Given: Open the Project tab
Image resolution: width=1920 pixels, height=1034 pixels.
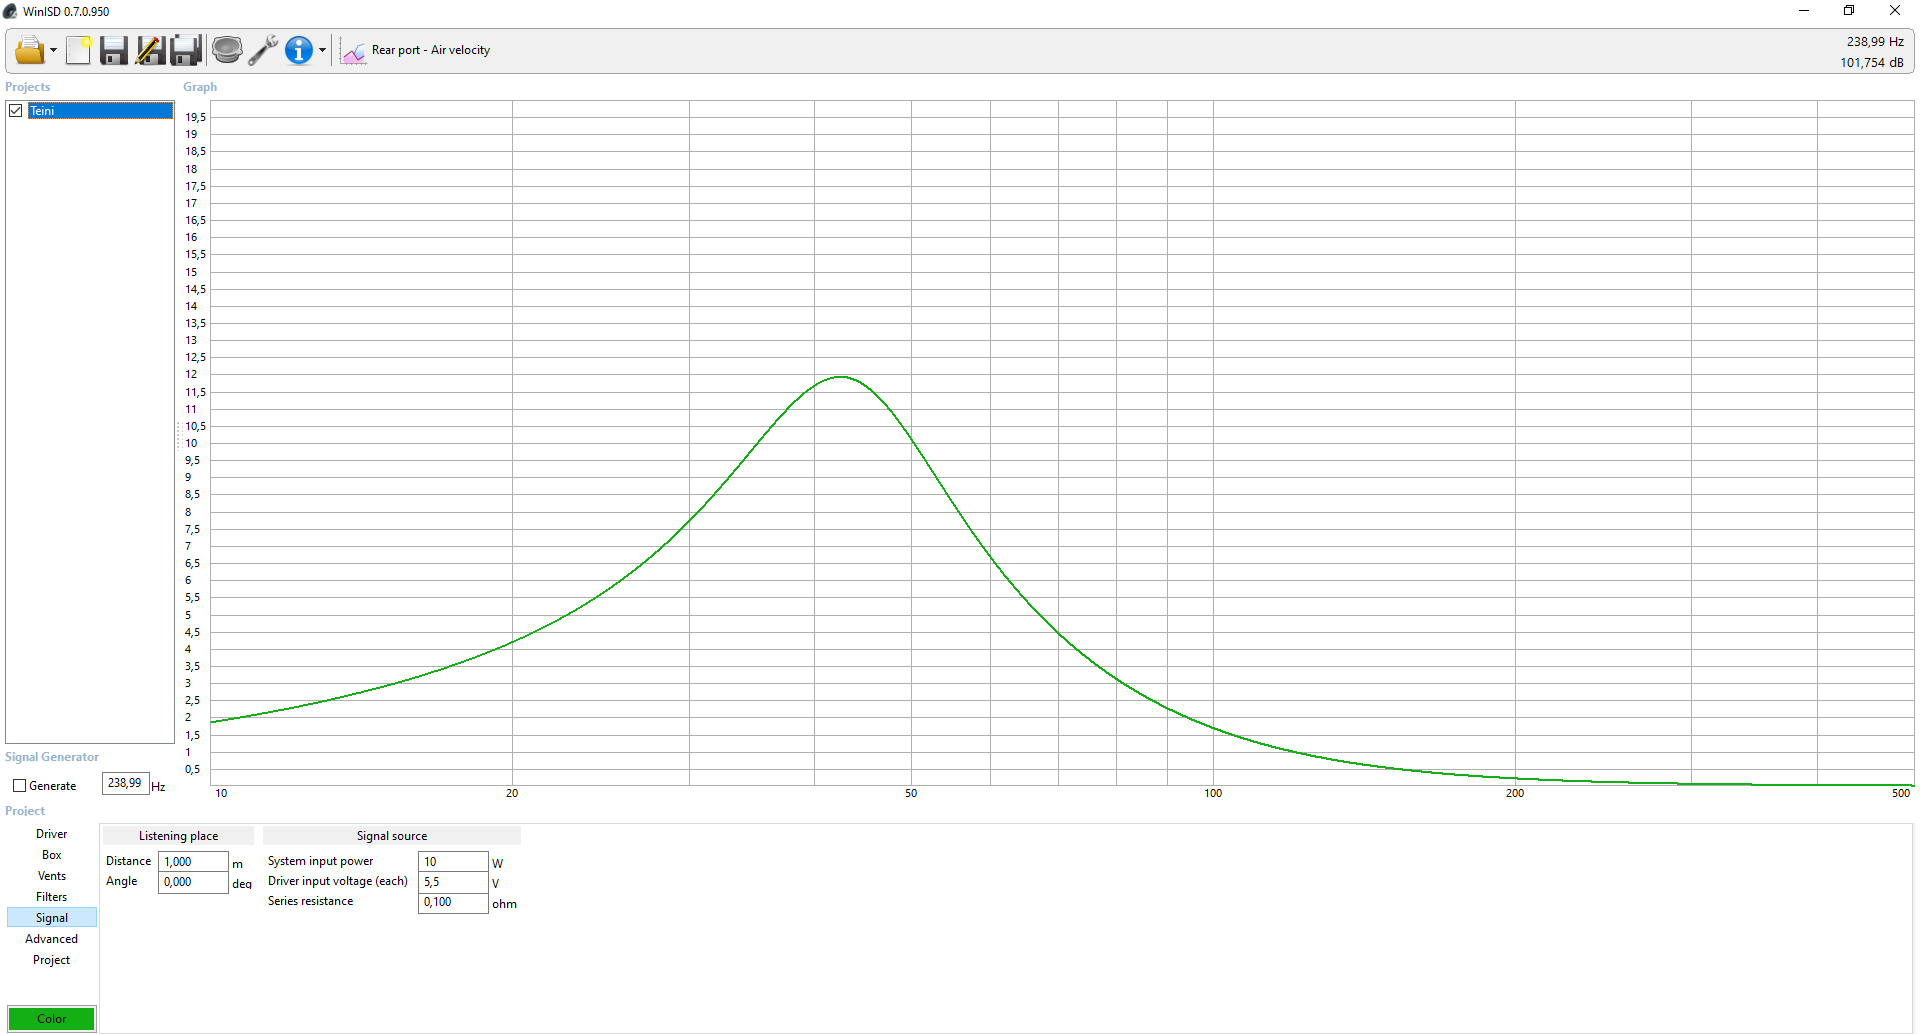Looking at the screenshot, I should click(52, 960).
